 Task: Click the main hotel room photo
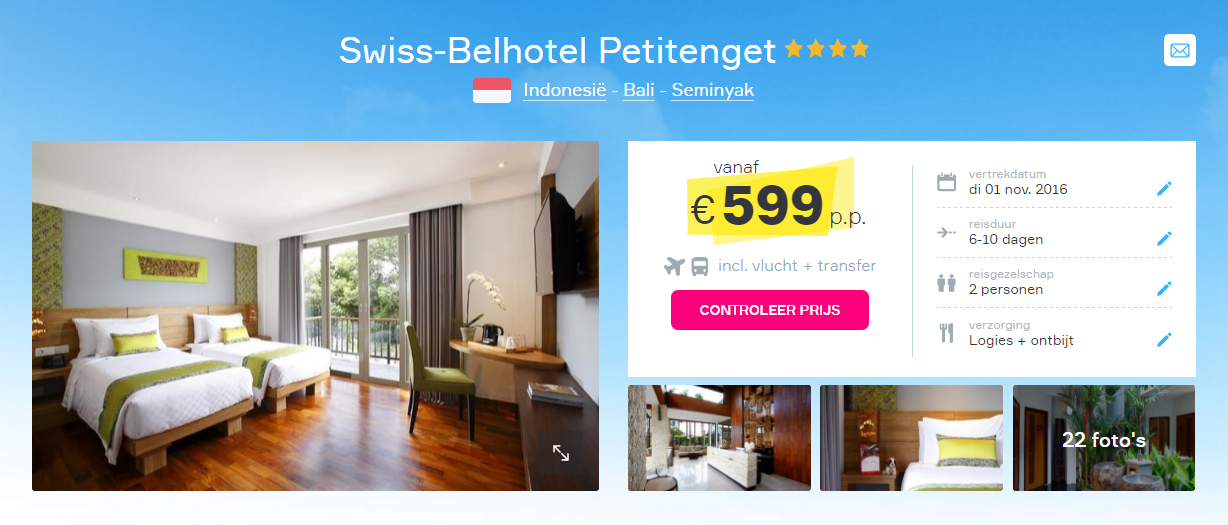click(315, 316)
